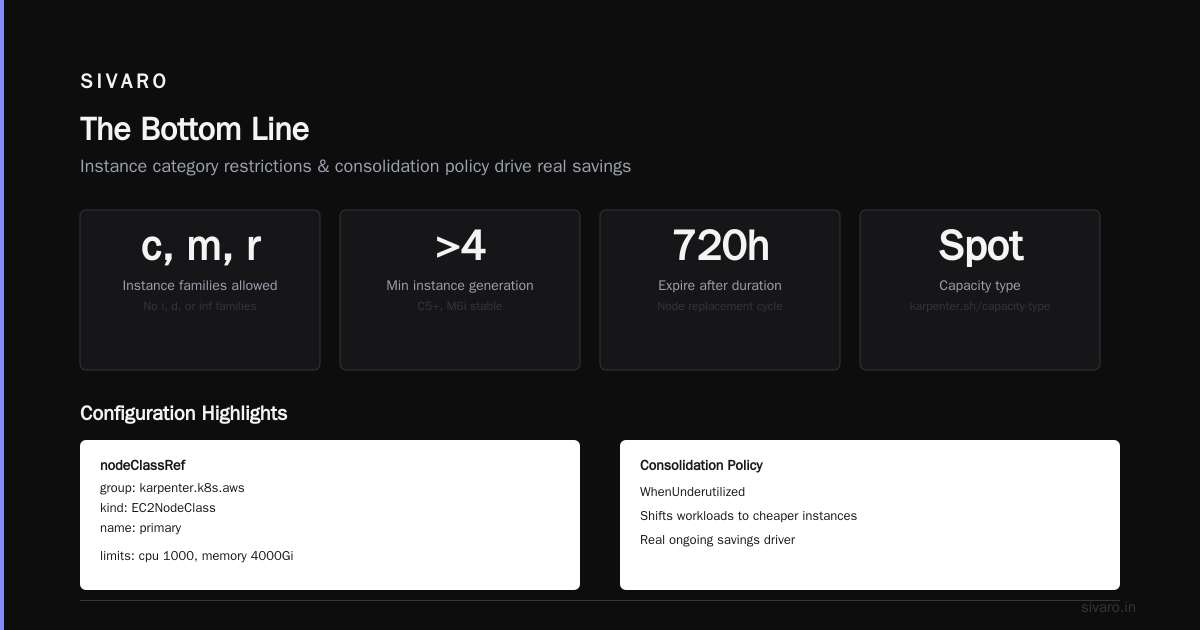Click the karpenter.sh/capacity-type caption
Screen dimensions: 1200x630
click(980, 306)
